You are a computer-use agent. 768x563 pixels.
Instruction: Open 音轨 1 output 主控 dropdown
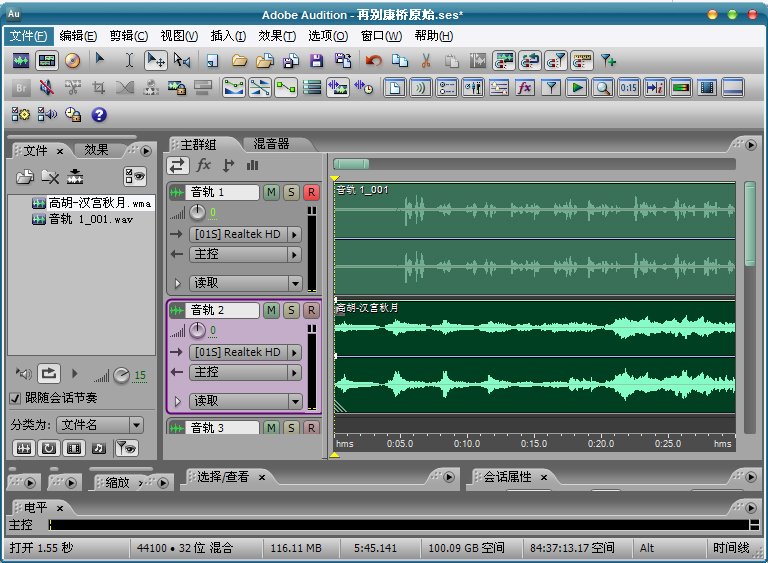(245, 254)
